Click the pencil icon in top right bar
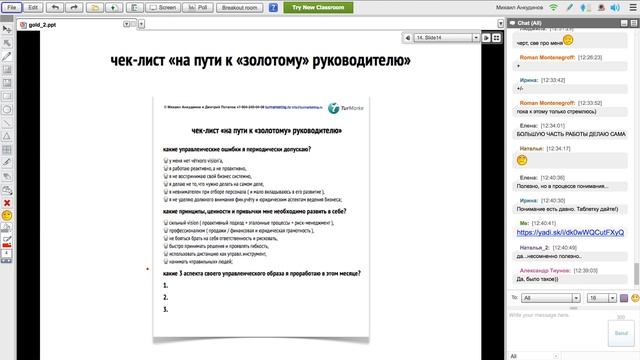 point(570,7)
